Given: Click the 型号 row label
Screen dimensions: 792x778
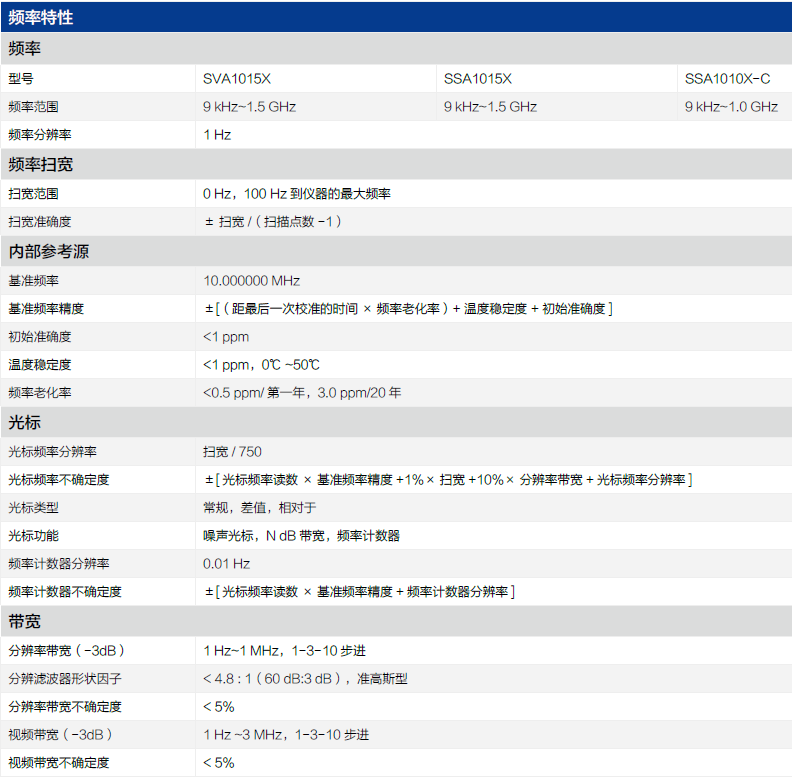Looking at the screenshot, I should (21, 79).
